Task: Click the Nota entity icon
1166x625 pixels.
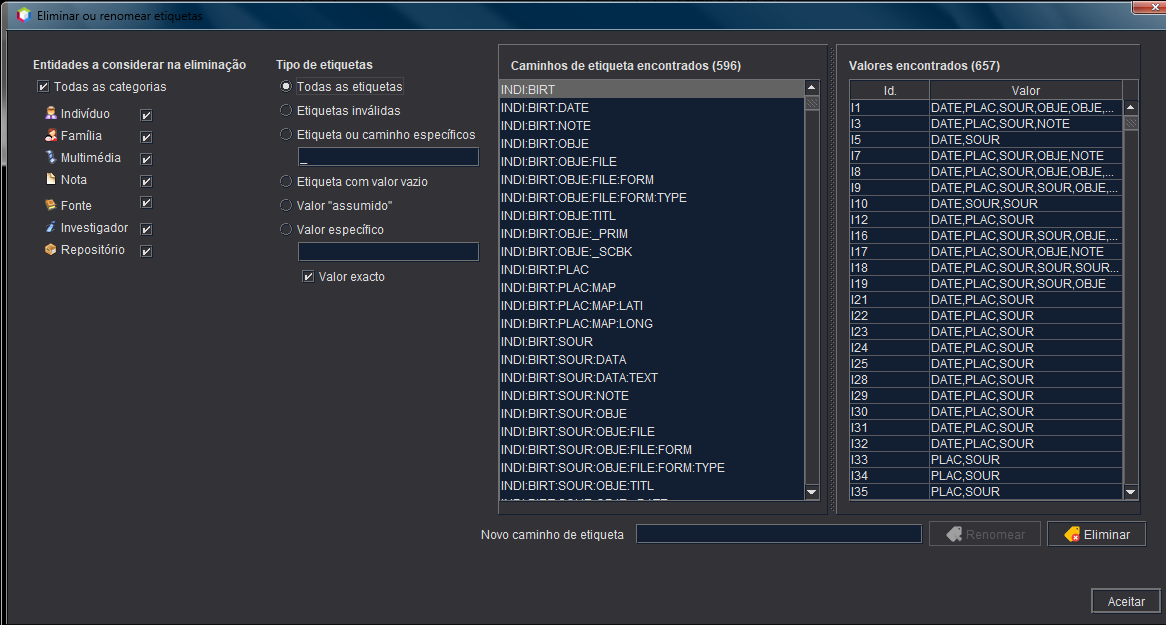Action: click(51, 180)
